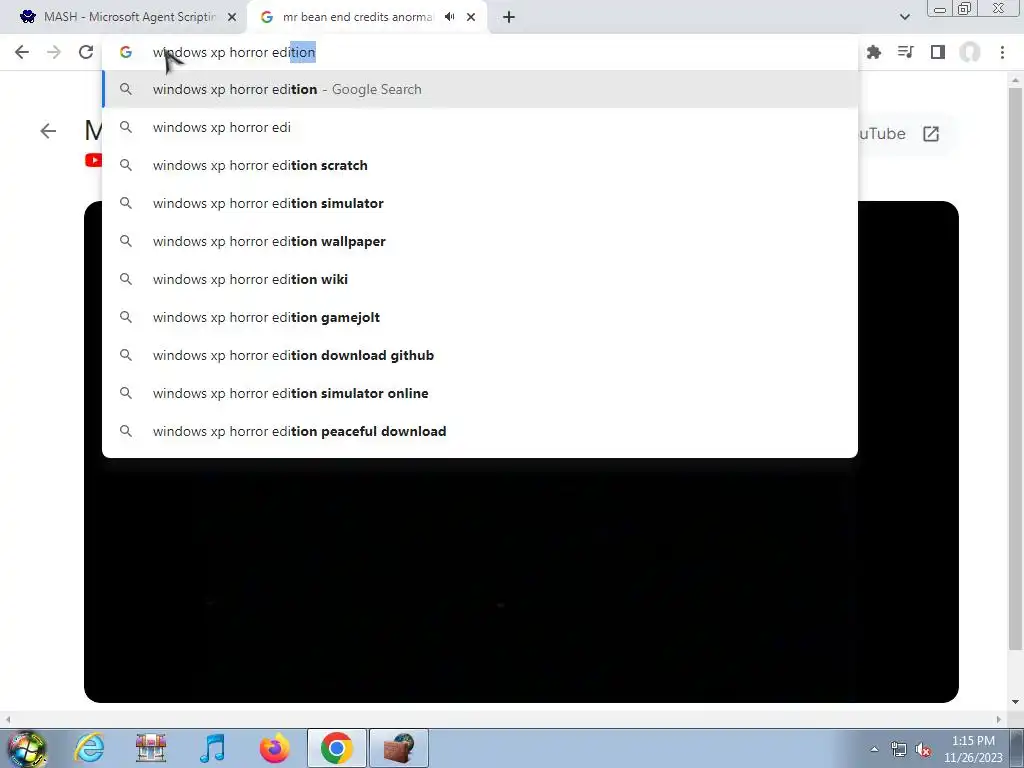The image size is (1024, 768).
Task: Select the 'horror edition wallpaper' suggestion
Action: (x=480, y=241)
